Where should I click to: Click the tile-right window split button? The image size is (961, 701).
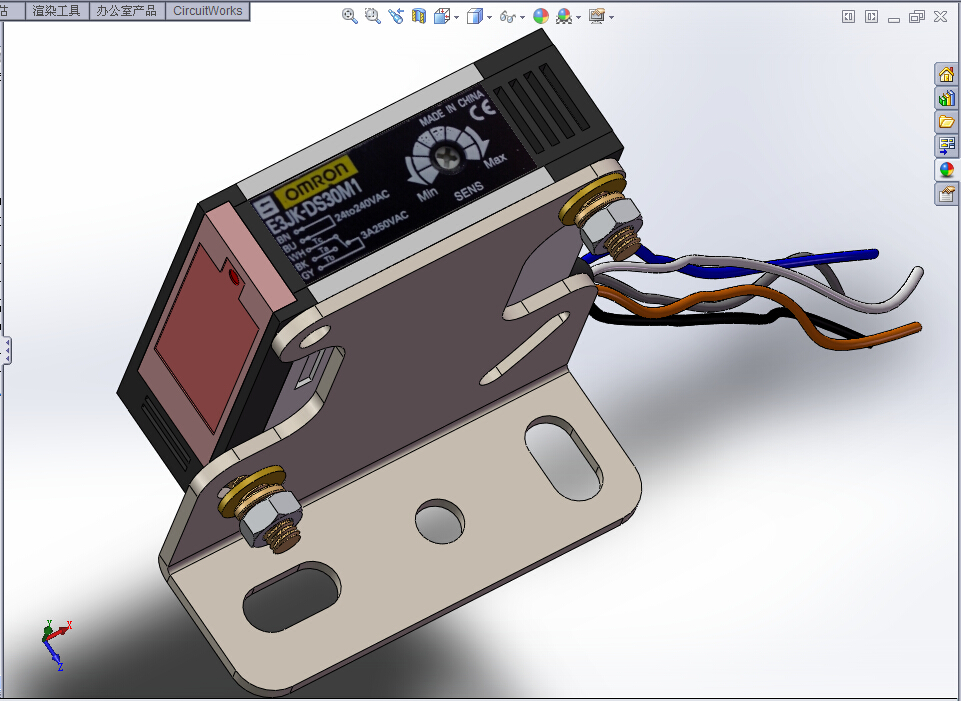(x=872, y=17)
